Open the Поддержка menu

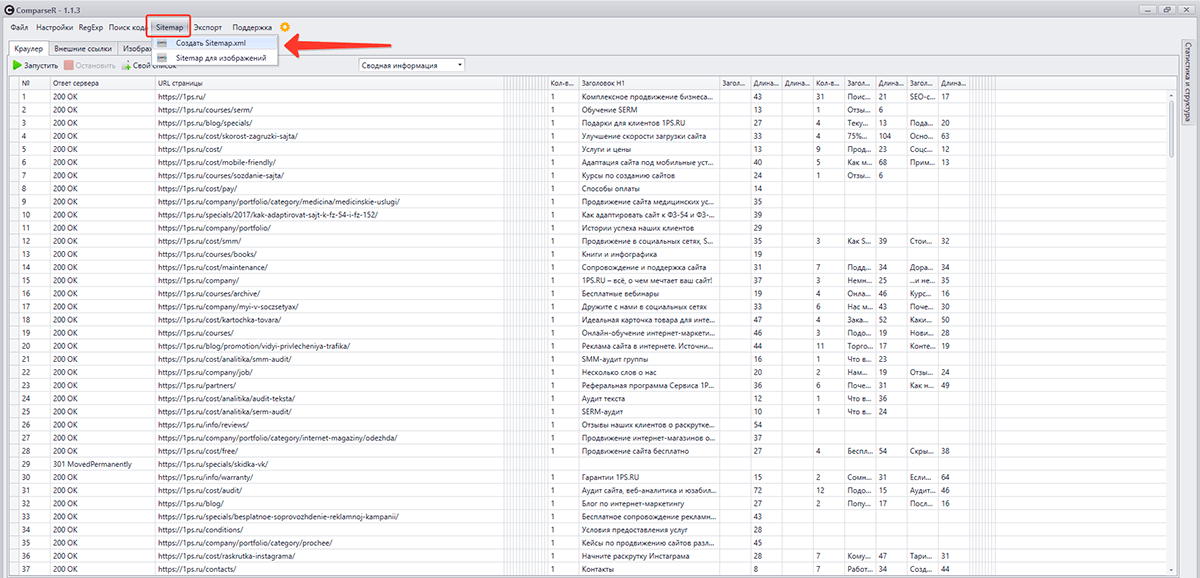click(x=251, y=27)
